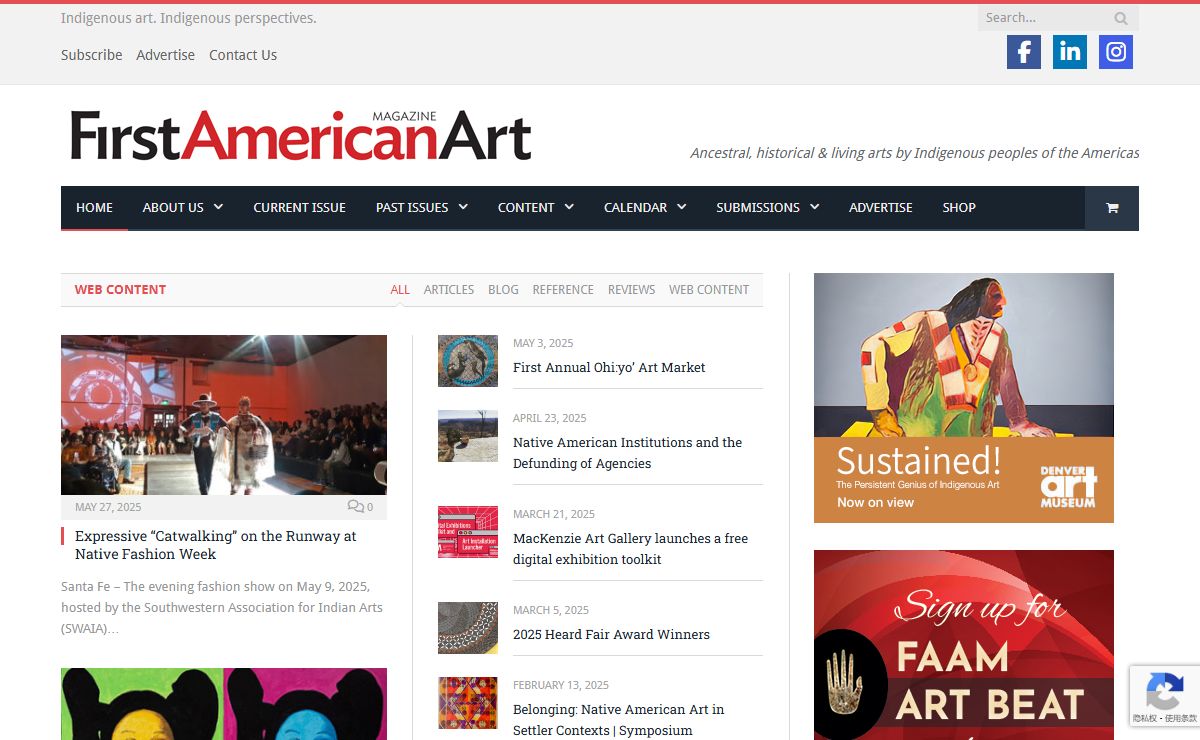Viewport: 1200px width, 740px height.
Task: Click the April 23, 2025 date text
Action: pyautogui.click(x=550, y=418)
